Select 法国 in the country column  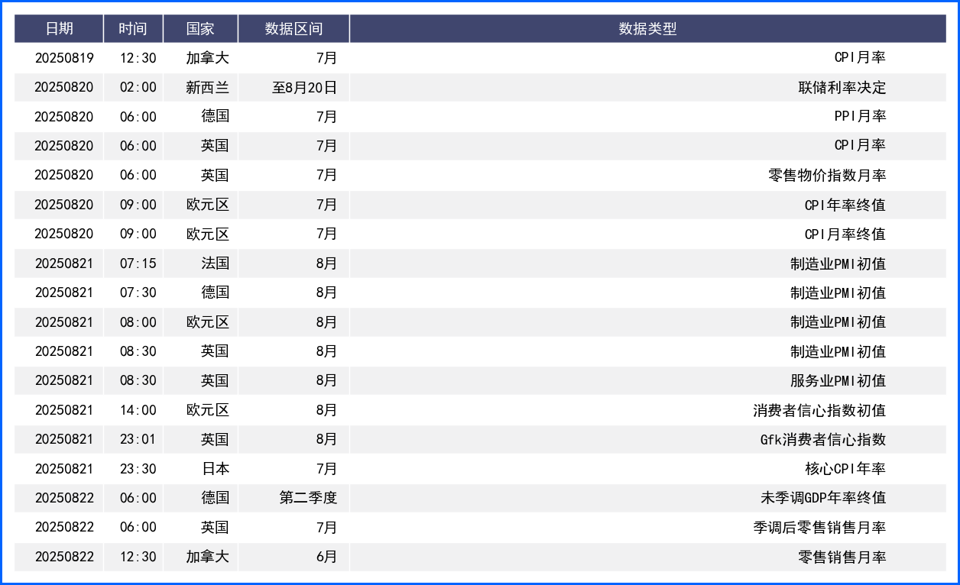click(x=215, y=263)
